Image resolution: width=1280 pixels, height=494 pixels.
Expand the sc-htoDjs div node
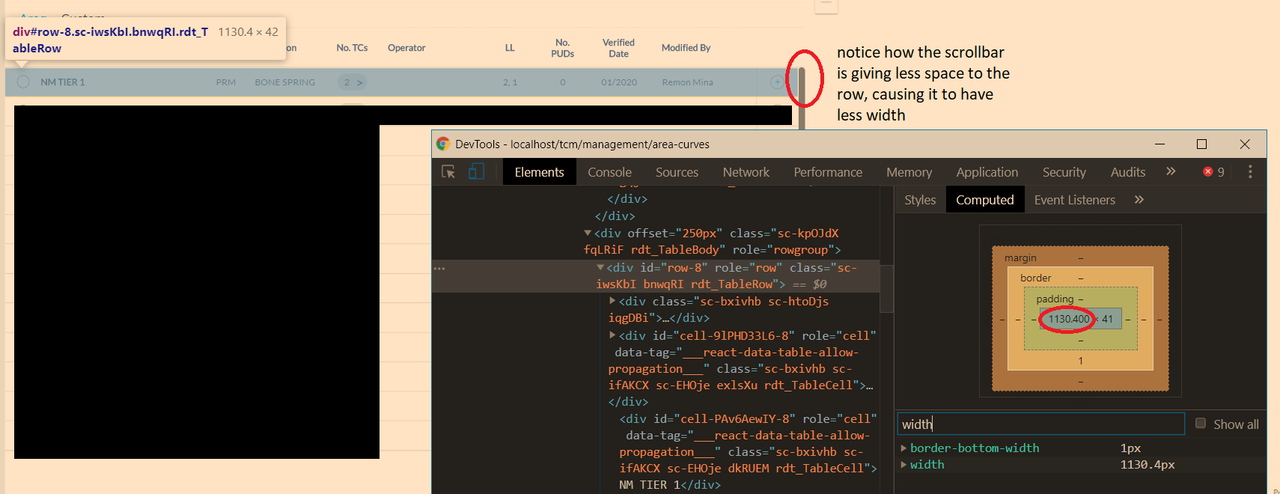[613, 301]
